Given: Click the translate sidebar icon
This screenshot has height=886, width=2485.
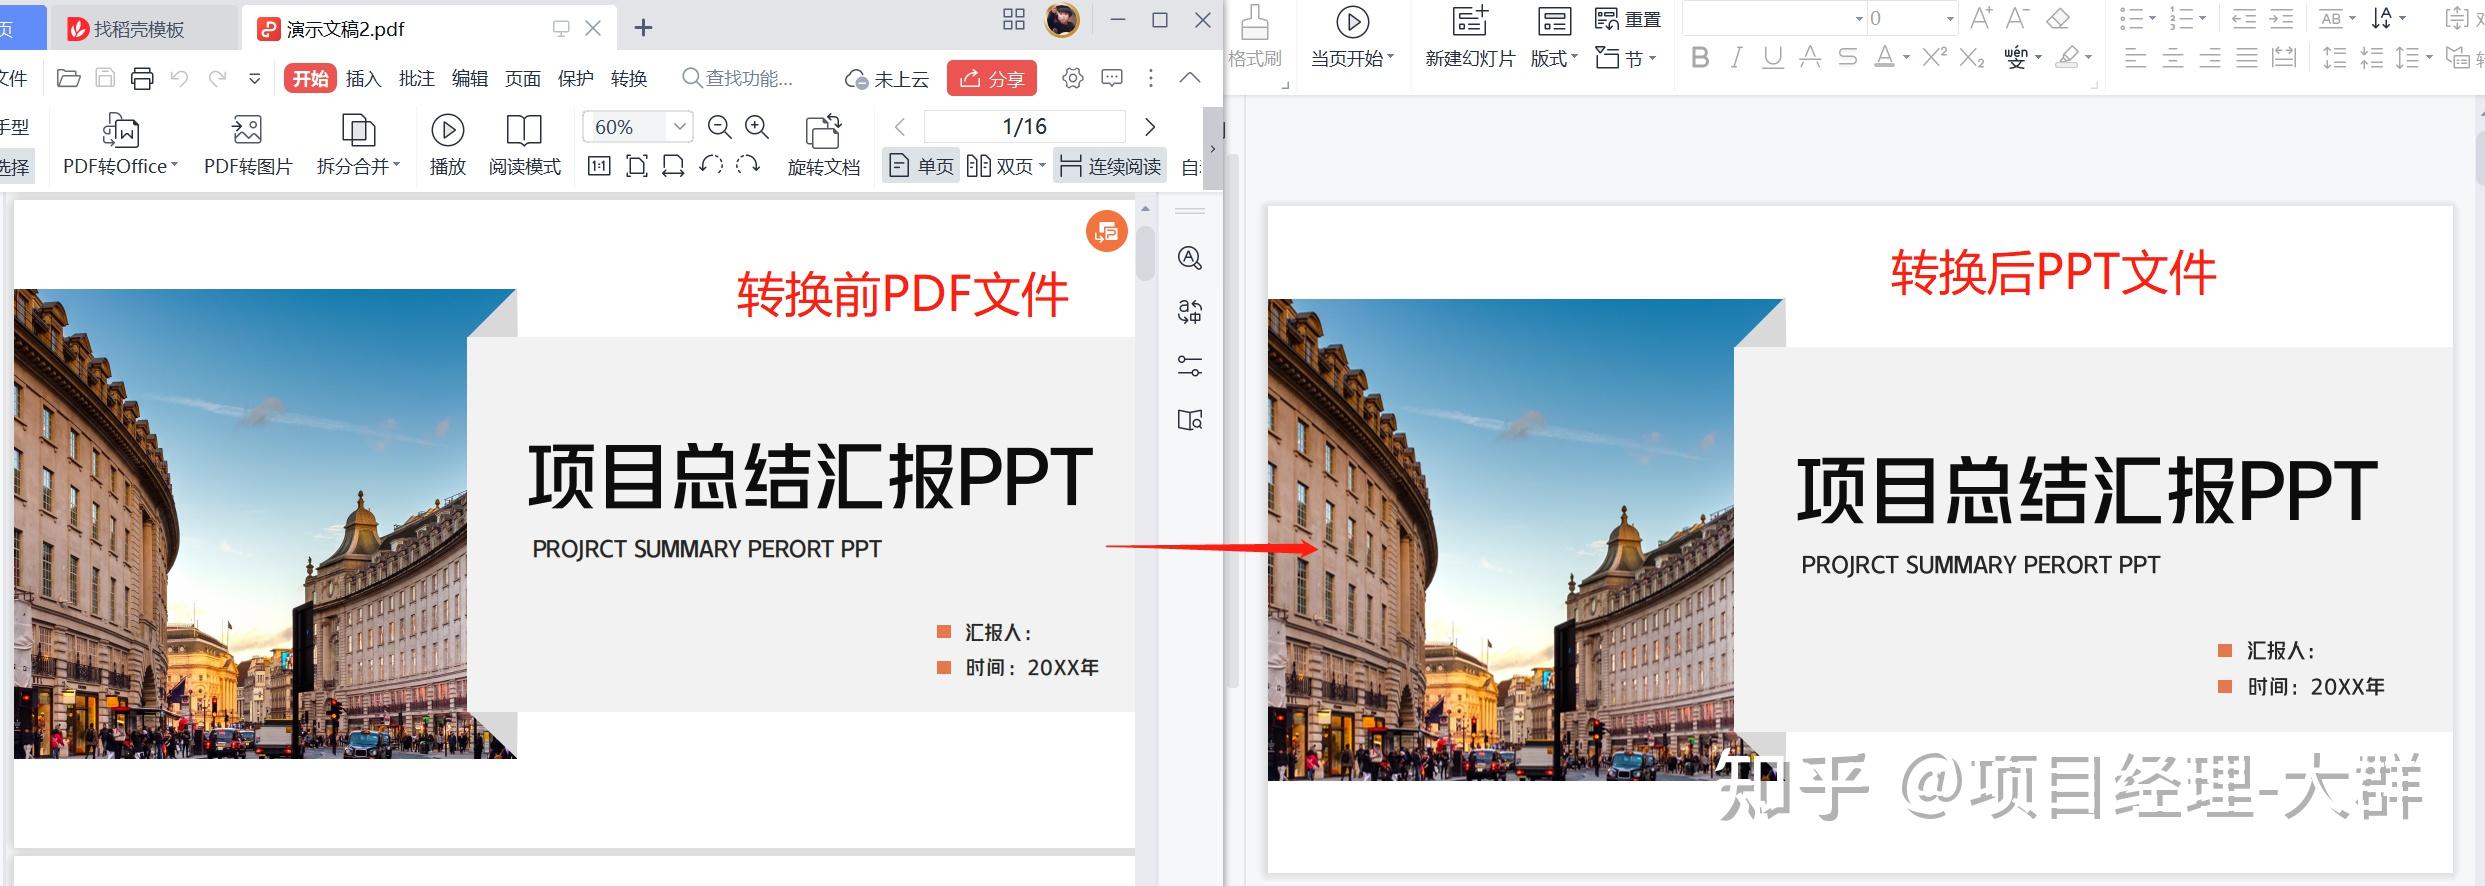Looking at the screenshot, I should (1189, 312).
